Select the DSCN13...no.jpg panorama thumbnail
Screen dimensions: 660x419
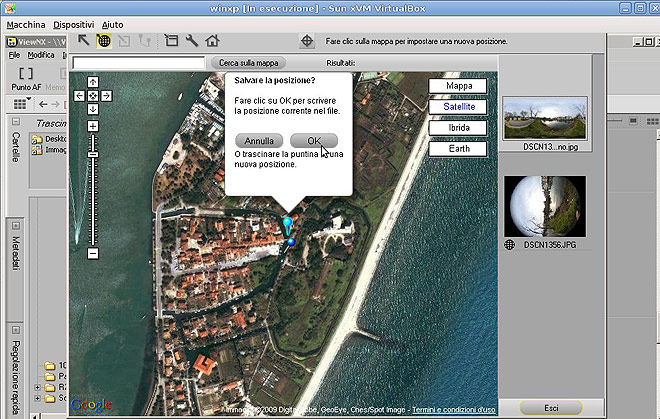[545, 118]
